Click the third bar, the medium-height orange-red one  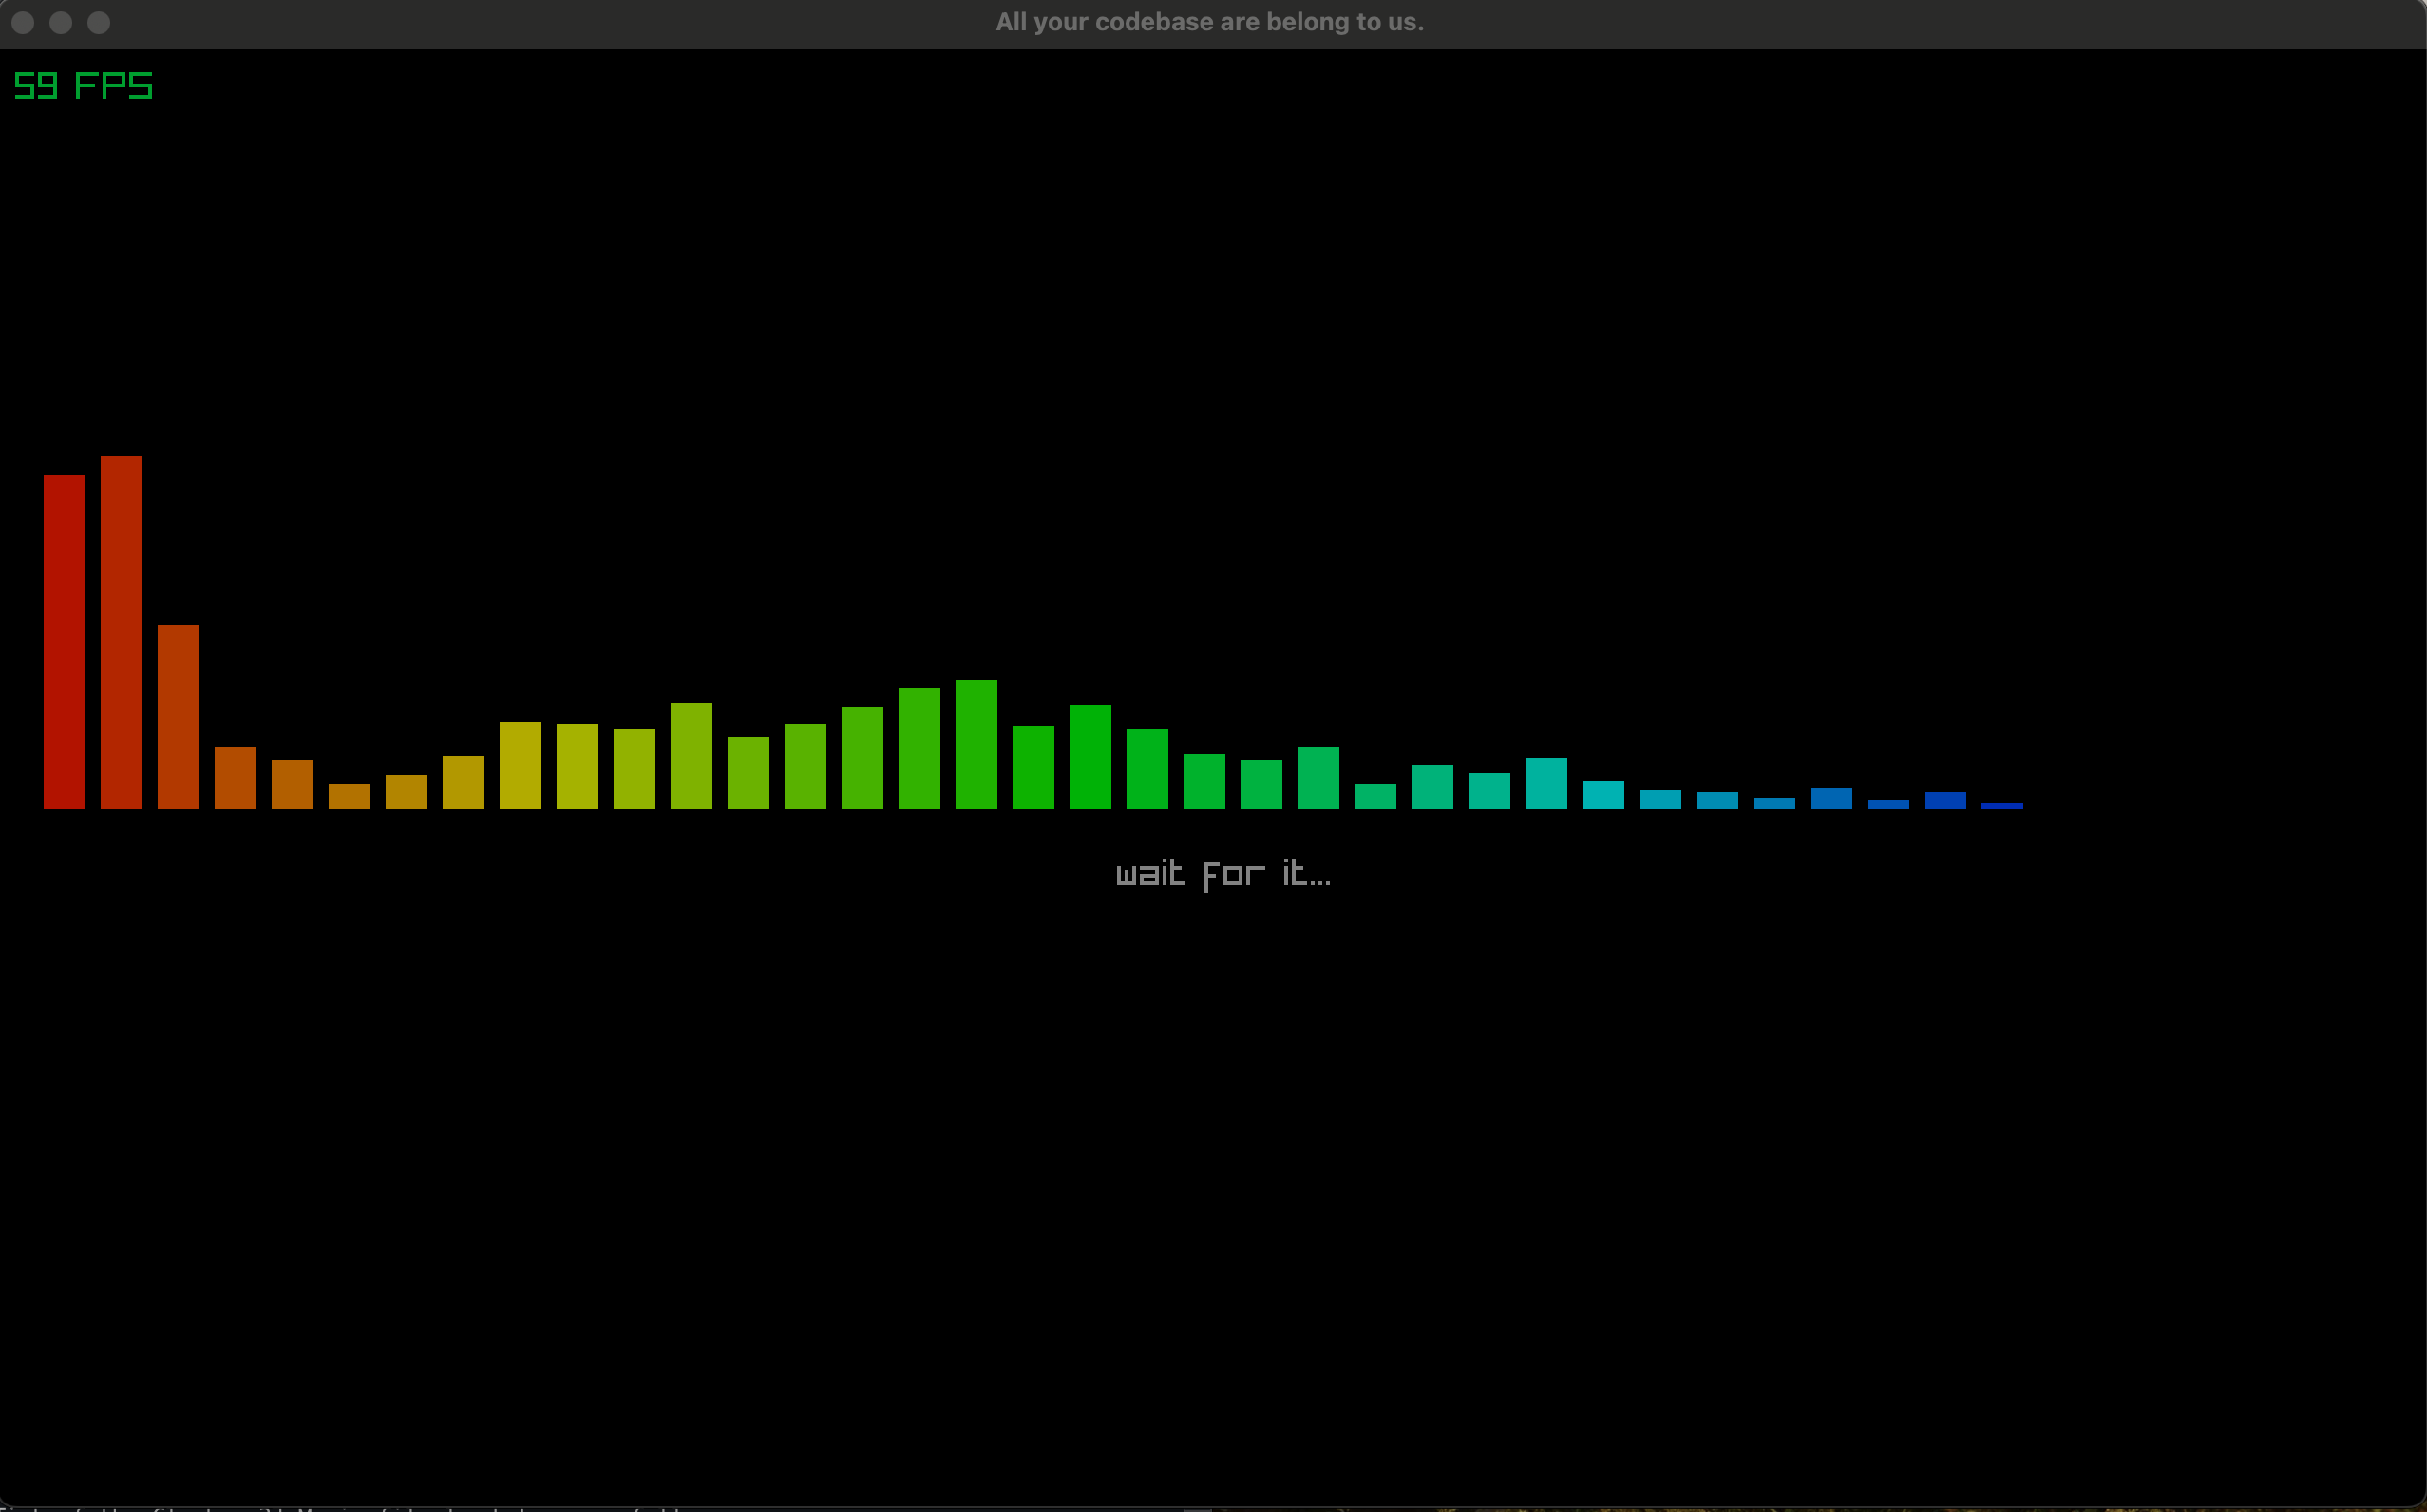178,716
